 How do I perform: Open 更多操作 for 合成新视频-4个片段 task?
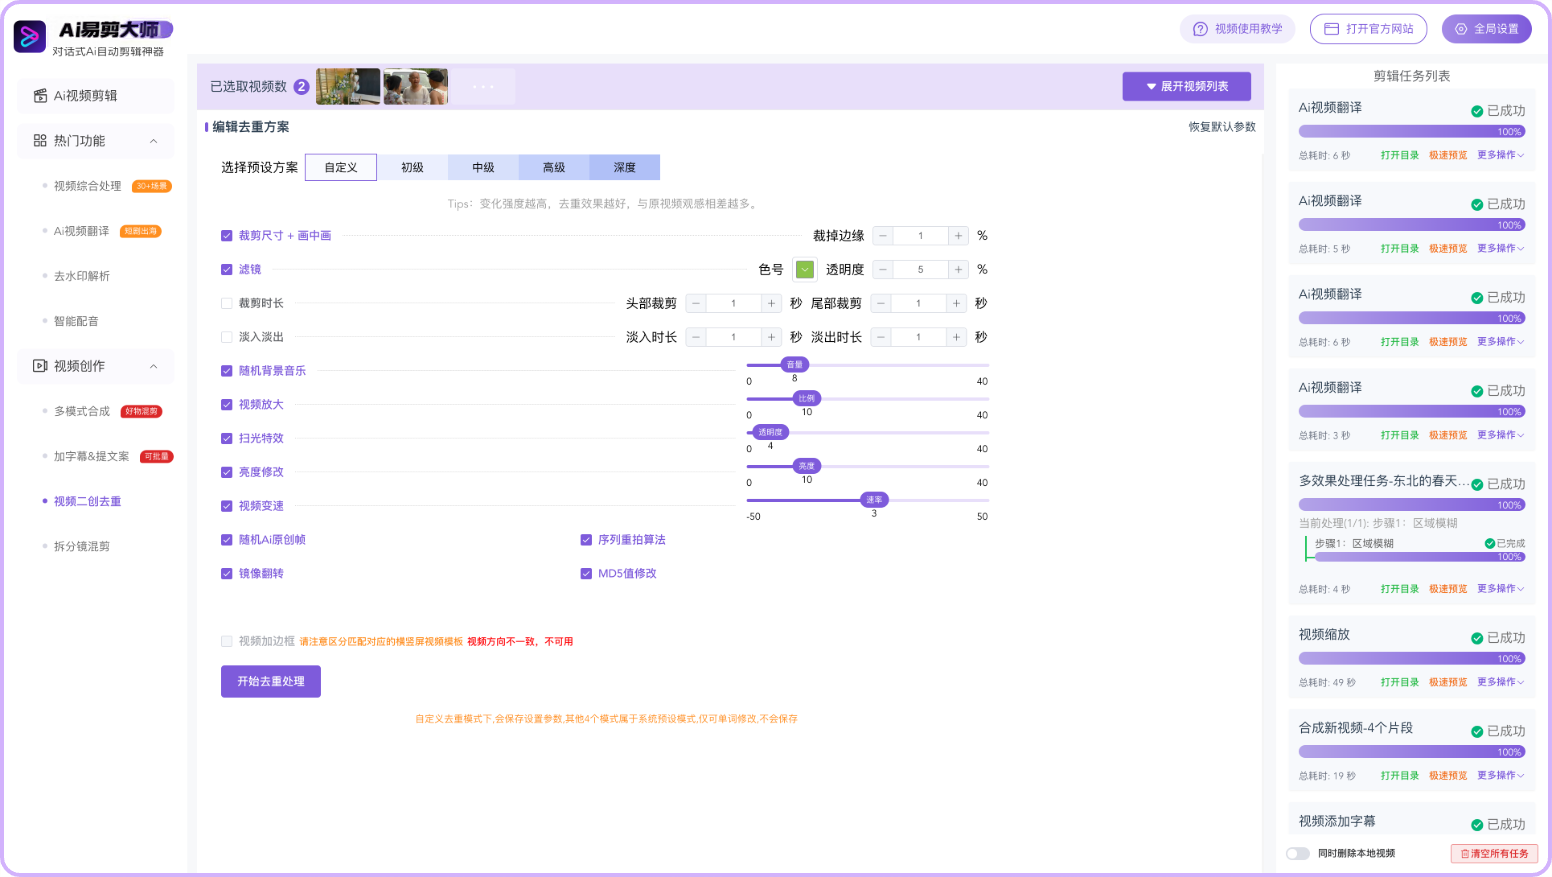click(x=1501, y=776)
